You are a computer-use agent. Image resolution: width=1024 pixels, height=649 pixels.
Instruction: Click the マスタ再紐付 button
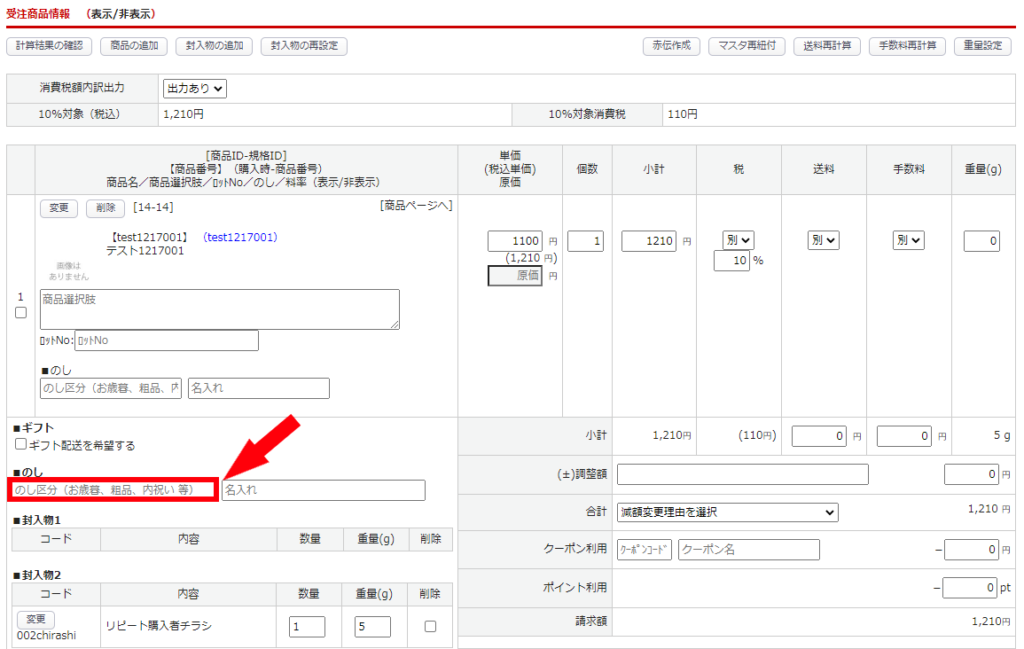(x=747, y=46)
